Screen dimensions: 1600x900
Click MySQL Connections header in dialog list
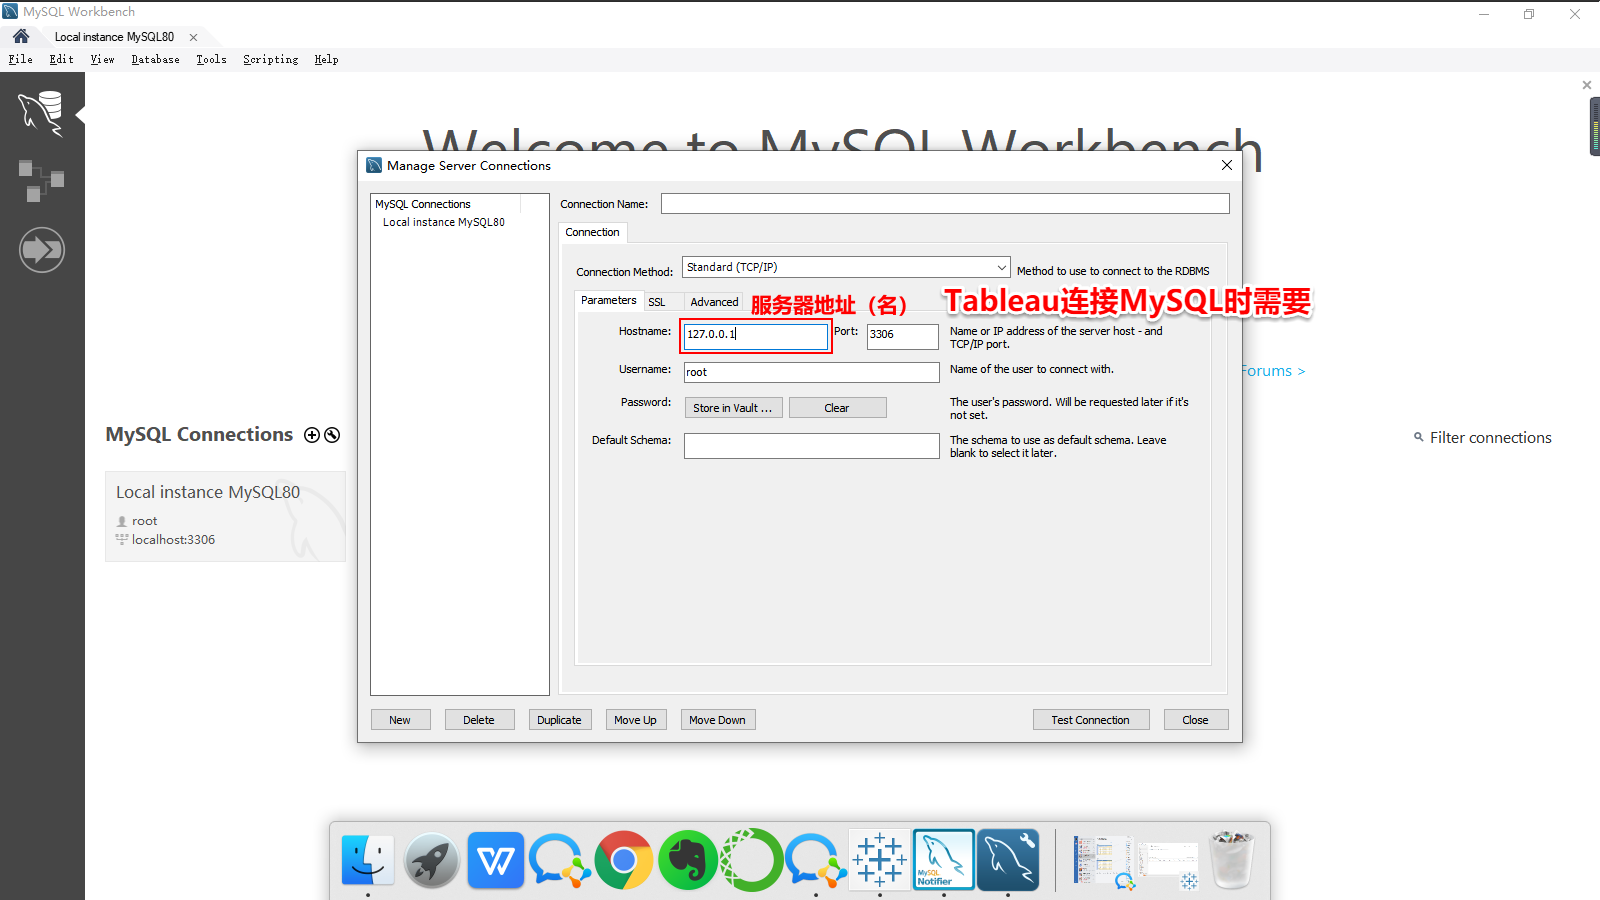(x=423, y=204)
